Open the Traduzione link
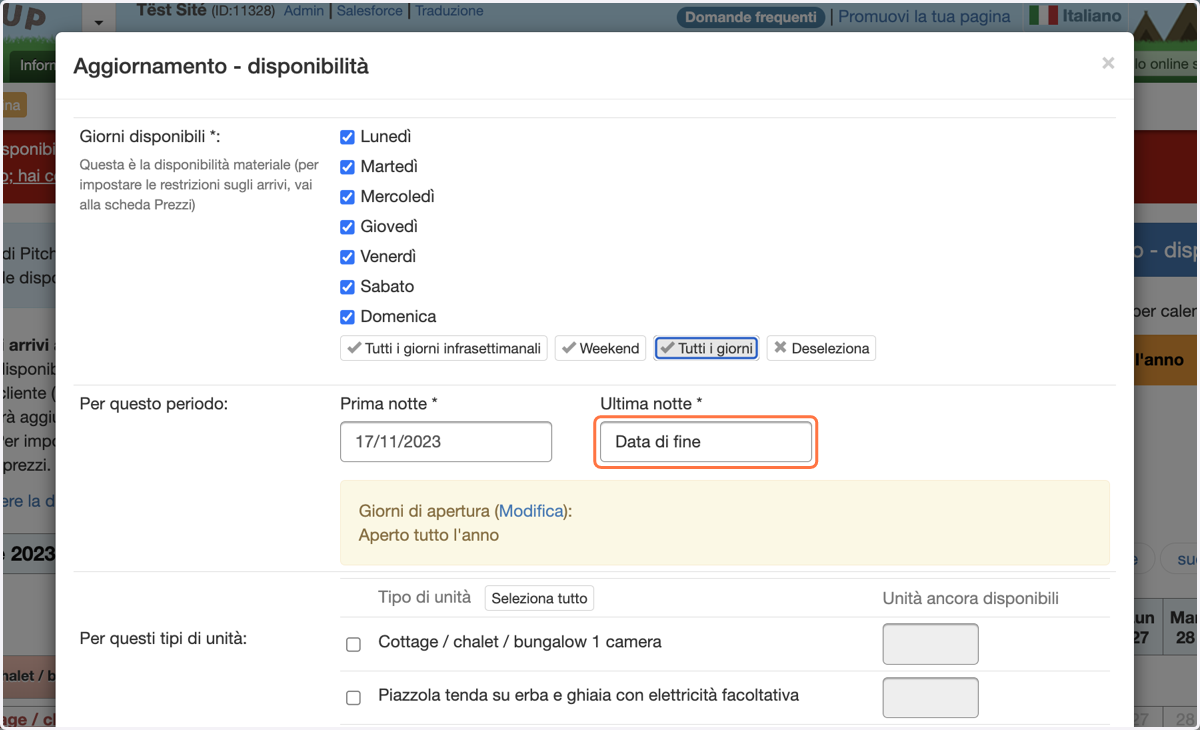 tap(449, 11)
